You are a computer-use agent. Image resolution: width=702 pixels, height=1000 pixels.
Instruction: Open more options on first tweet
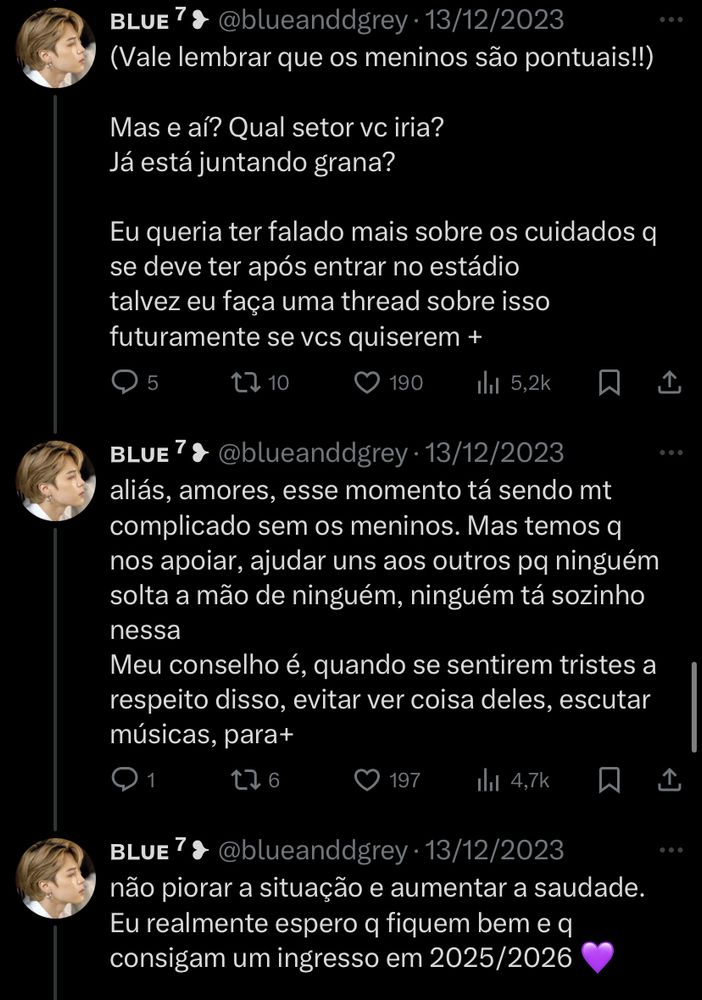pyautogui.click(x=671, y=20)
